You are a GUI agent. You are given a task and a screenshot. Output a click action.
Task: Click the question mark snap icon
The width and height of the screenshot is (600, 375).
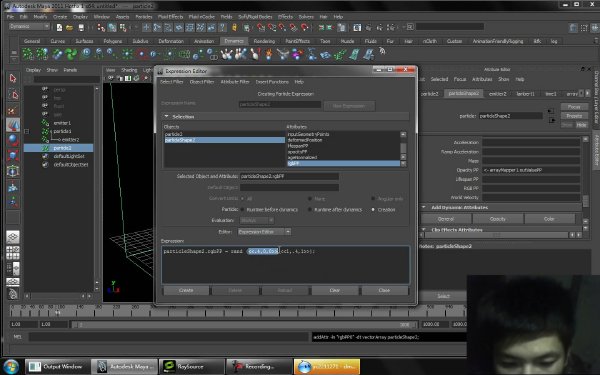click(222, 28)
